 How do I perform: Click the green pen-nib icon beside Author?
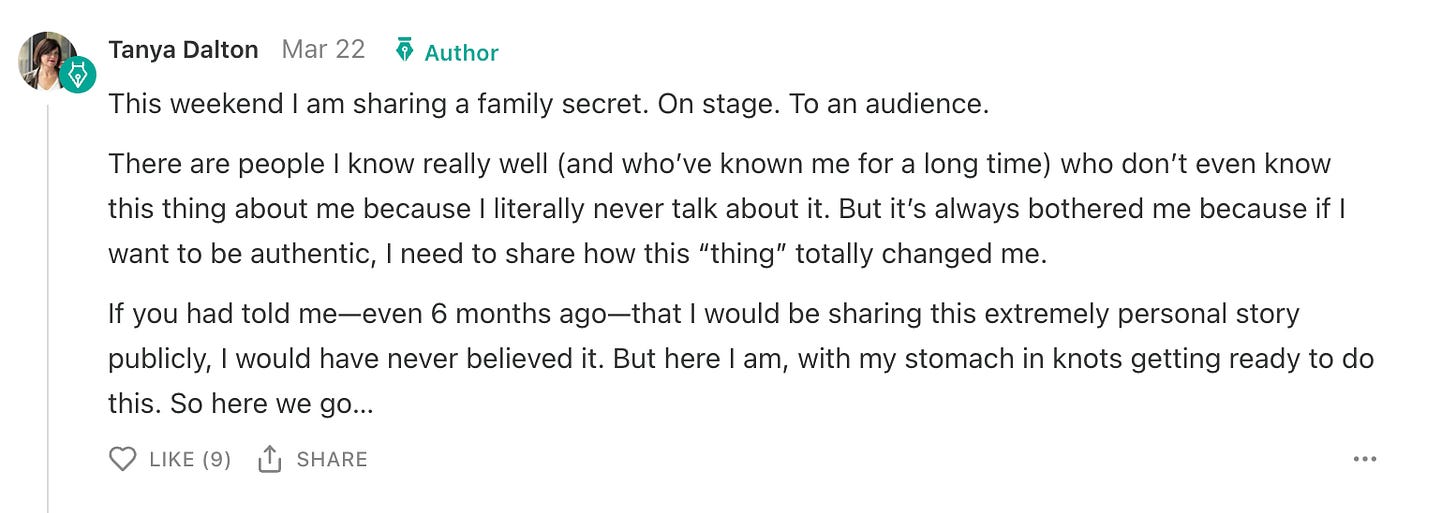coord(404,50)
